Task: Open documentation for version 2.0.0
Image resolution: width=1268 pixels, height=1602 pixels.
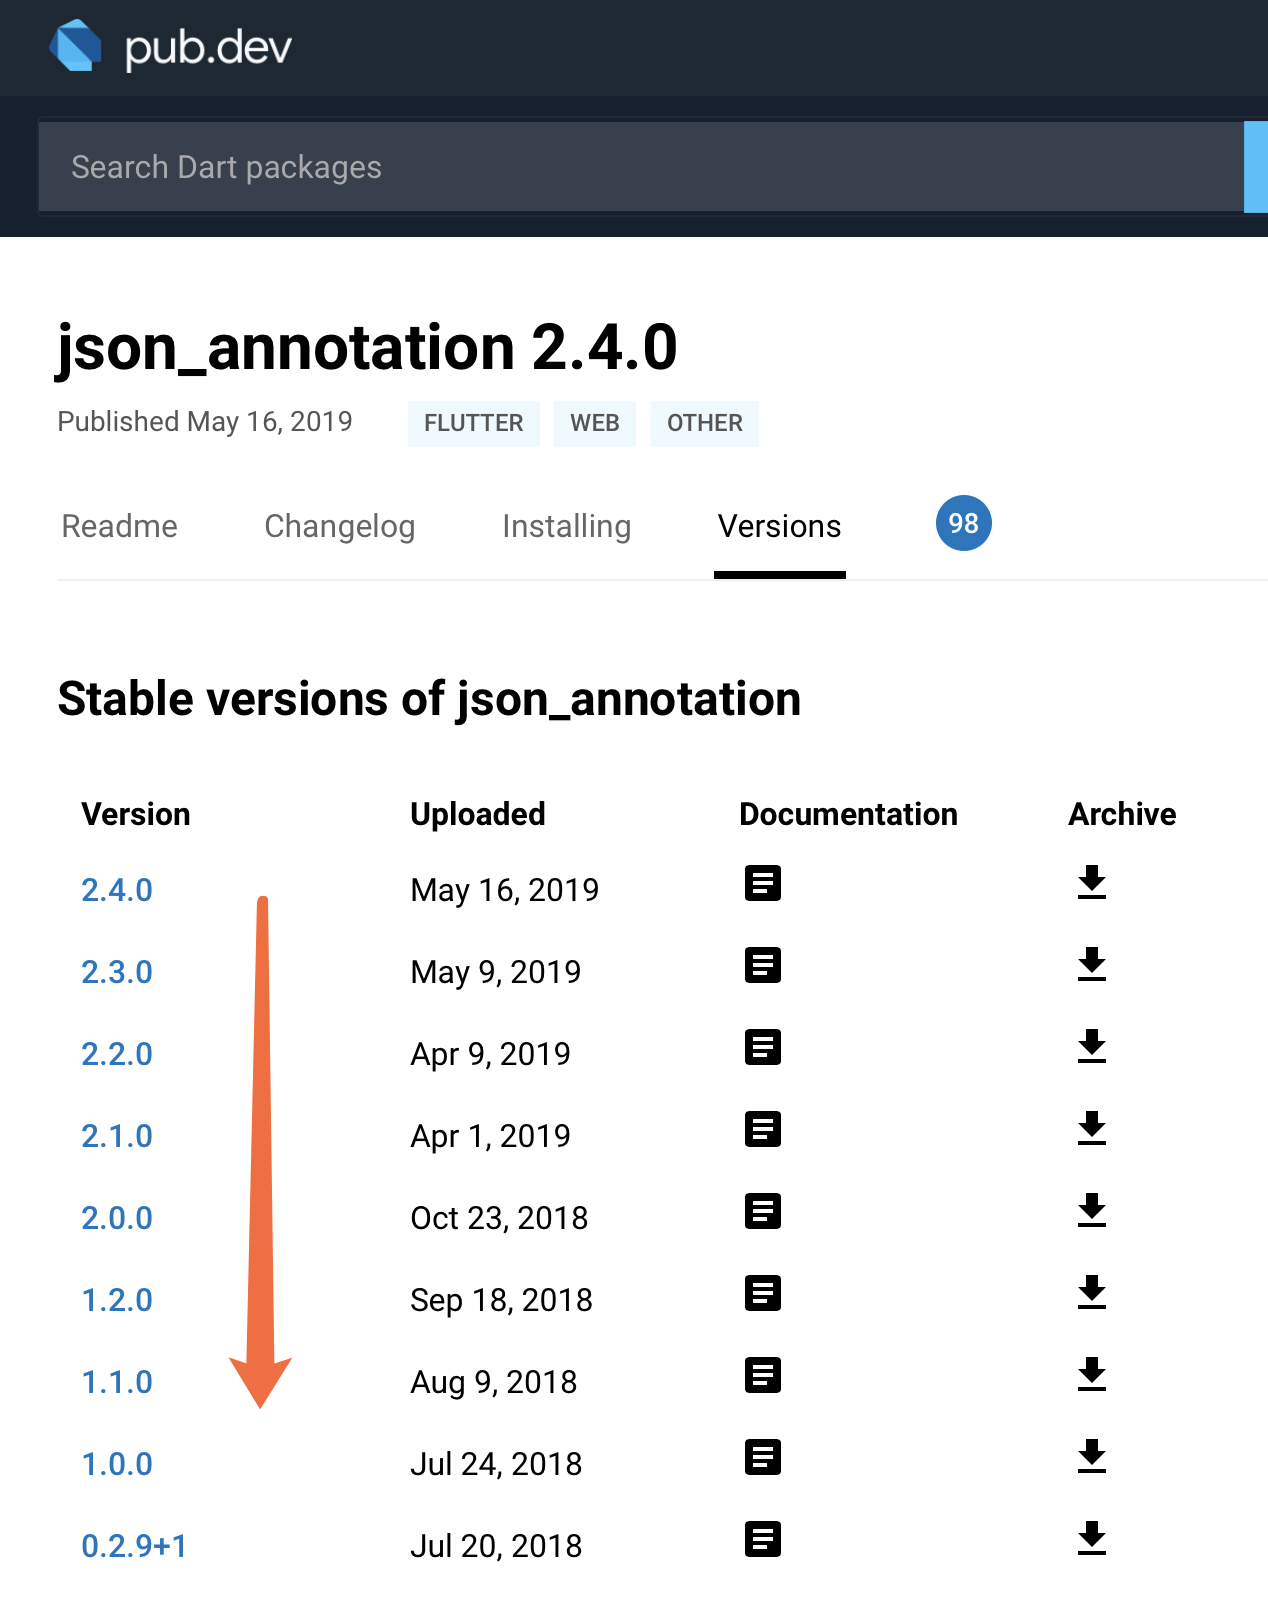Action: click(x=762, y=1211)
